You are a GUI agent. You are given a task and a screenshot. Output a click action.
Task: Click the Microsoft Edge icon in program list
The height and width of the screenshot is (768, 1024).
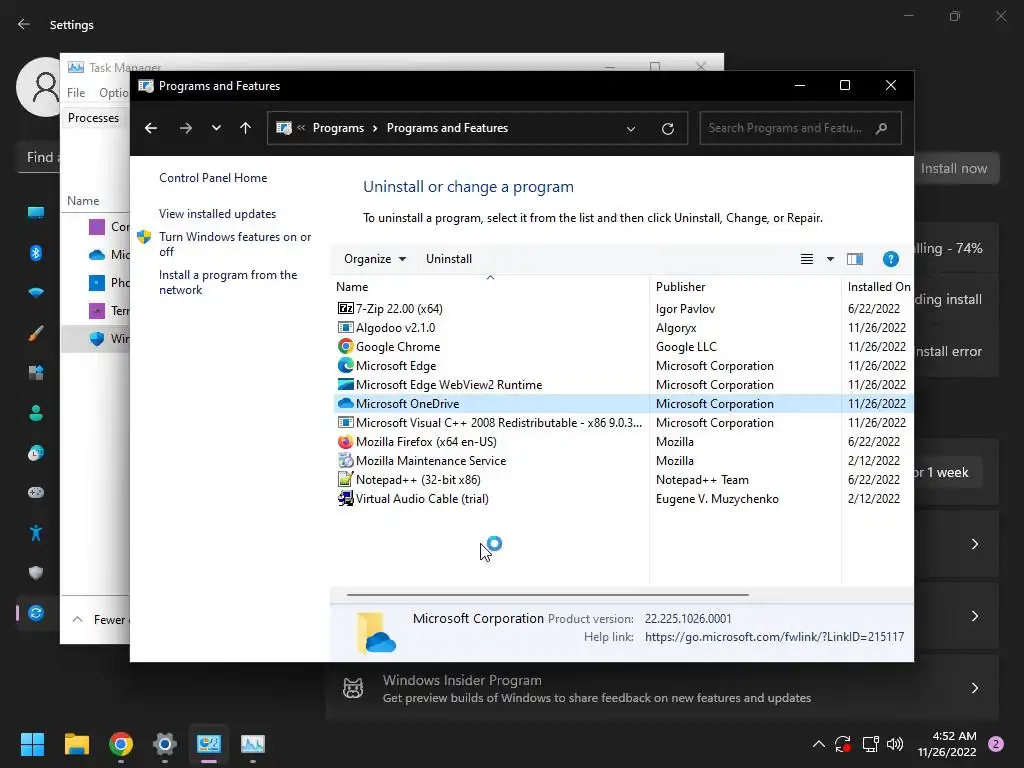(x=345, y=365)
